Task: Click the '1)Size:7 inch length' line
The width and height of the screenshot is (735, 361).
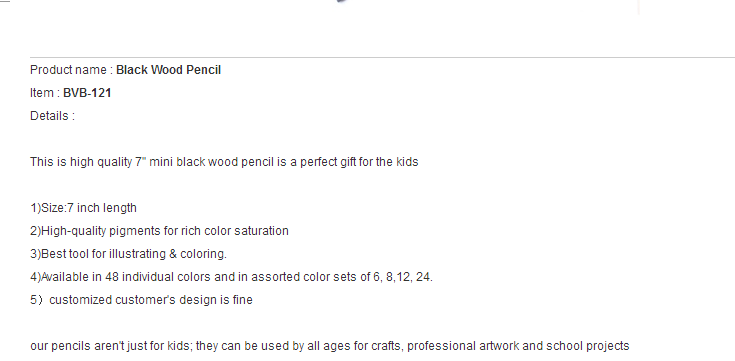Action: (x=83, y=208)
